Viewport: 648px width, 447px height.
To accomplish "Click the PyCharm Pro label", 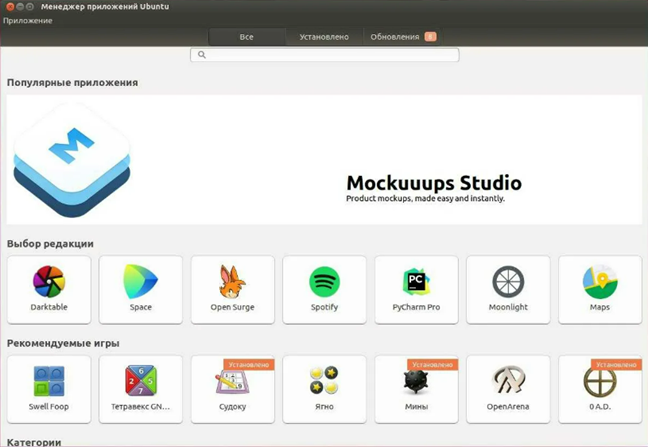I will point(416,307).
